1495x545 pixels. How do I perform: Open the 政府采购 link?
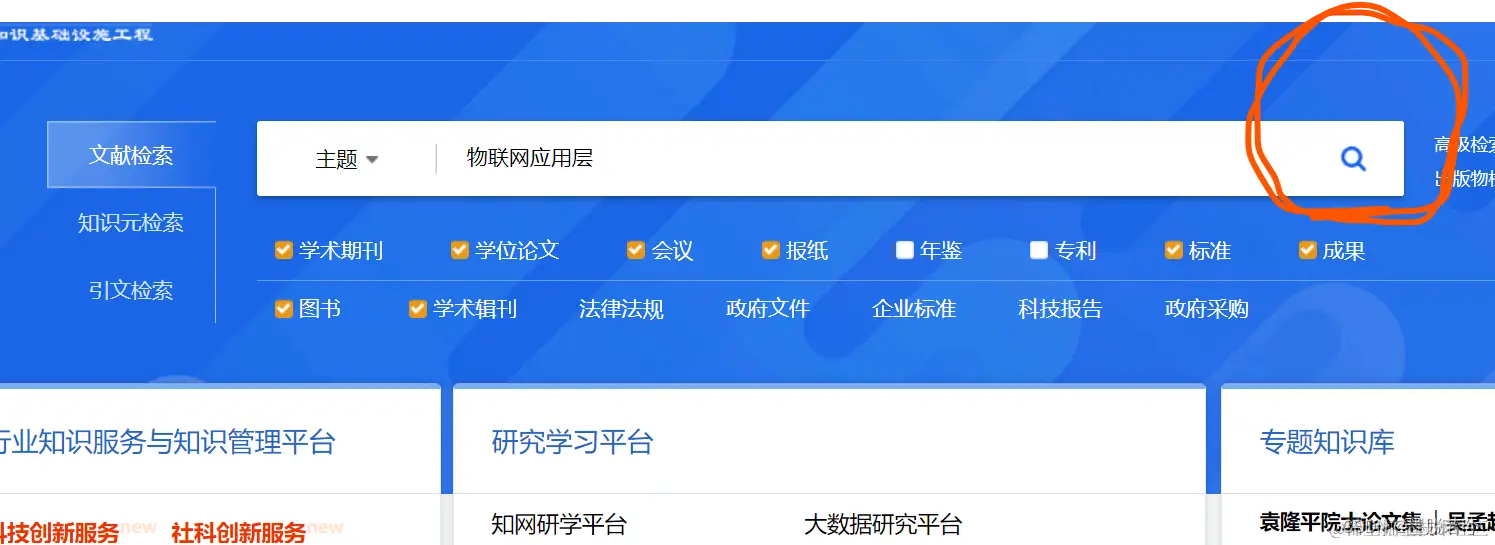pos(1207,309)
